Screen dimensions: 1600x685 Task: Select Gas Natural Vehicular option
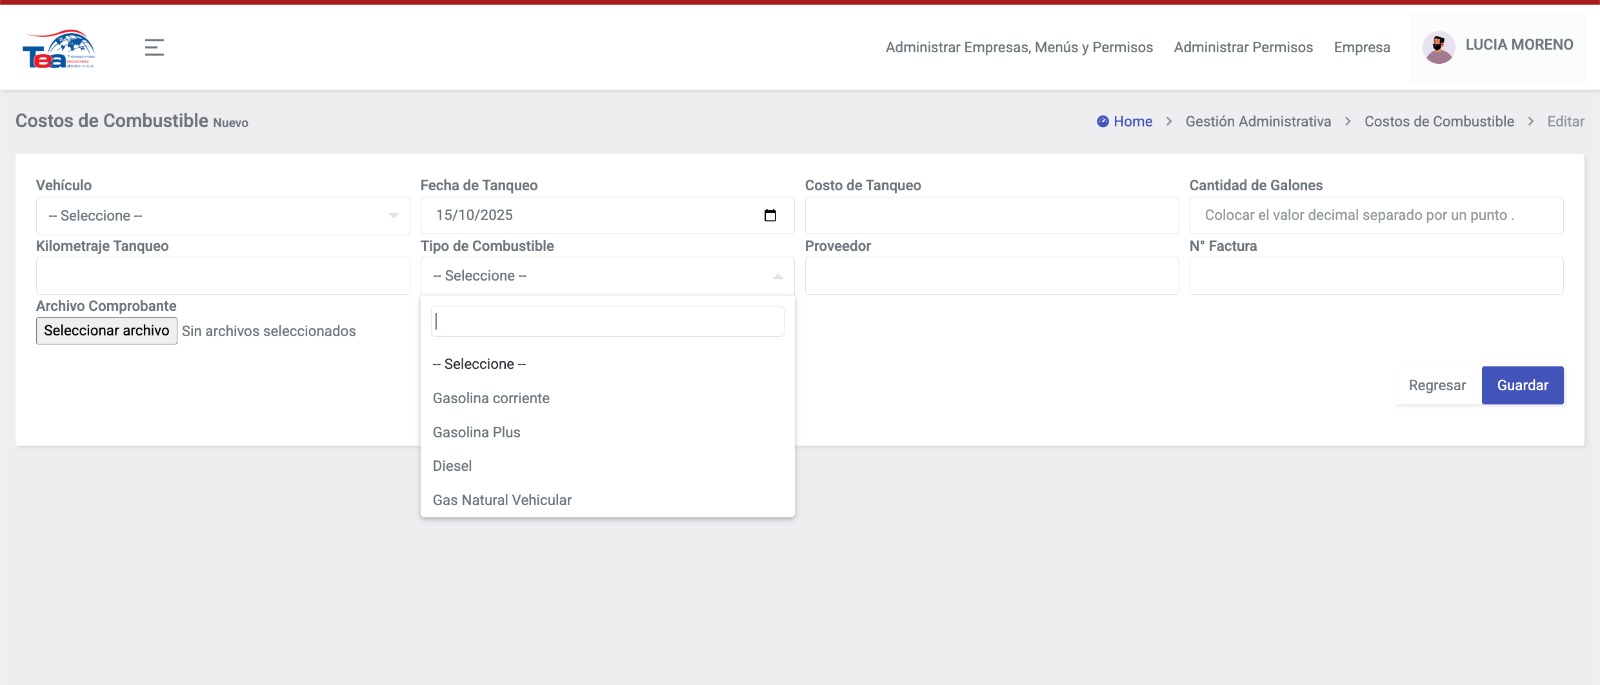click(502, 500)
